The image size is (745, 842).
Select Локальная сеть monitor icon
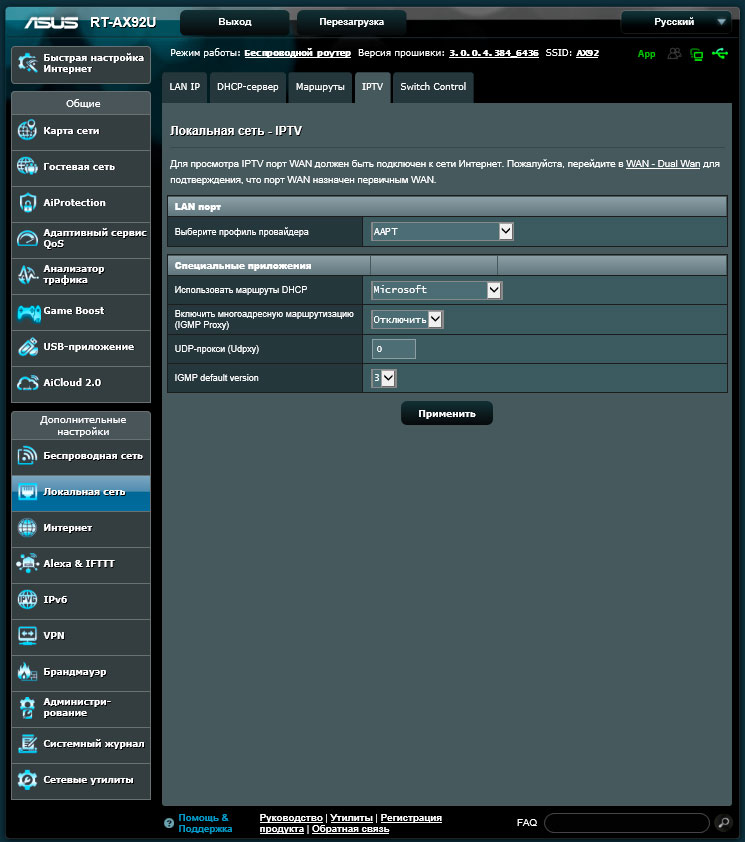[27, 491]
